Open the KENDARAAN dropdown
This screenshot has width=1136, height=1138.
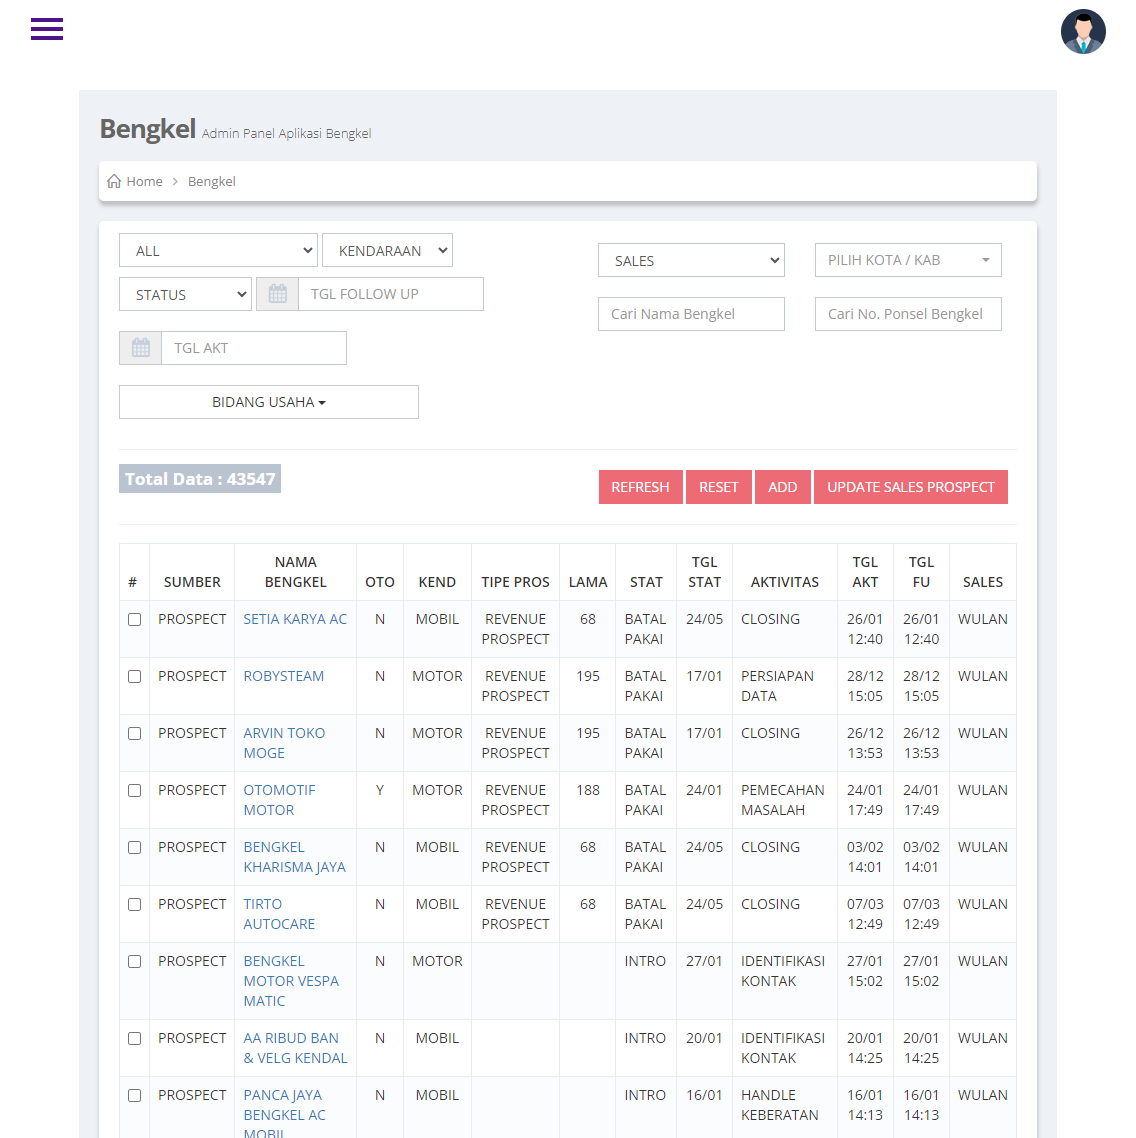388,250
